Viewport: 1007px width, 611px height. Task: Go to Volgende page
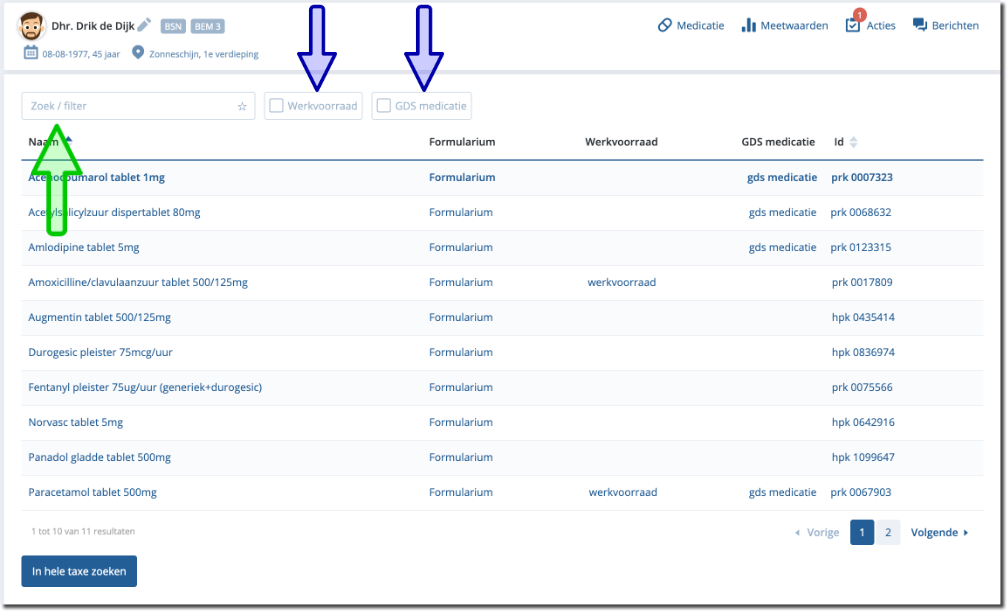[939, 533]
